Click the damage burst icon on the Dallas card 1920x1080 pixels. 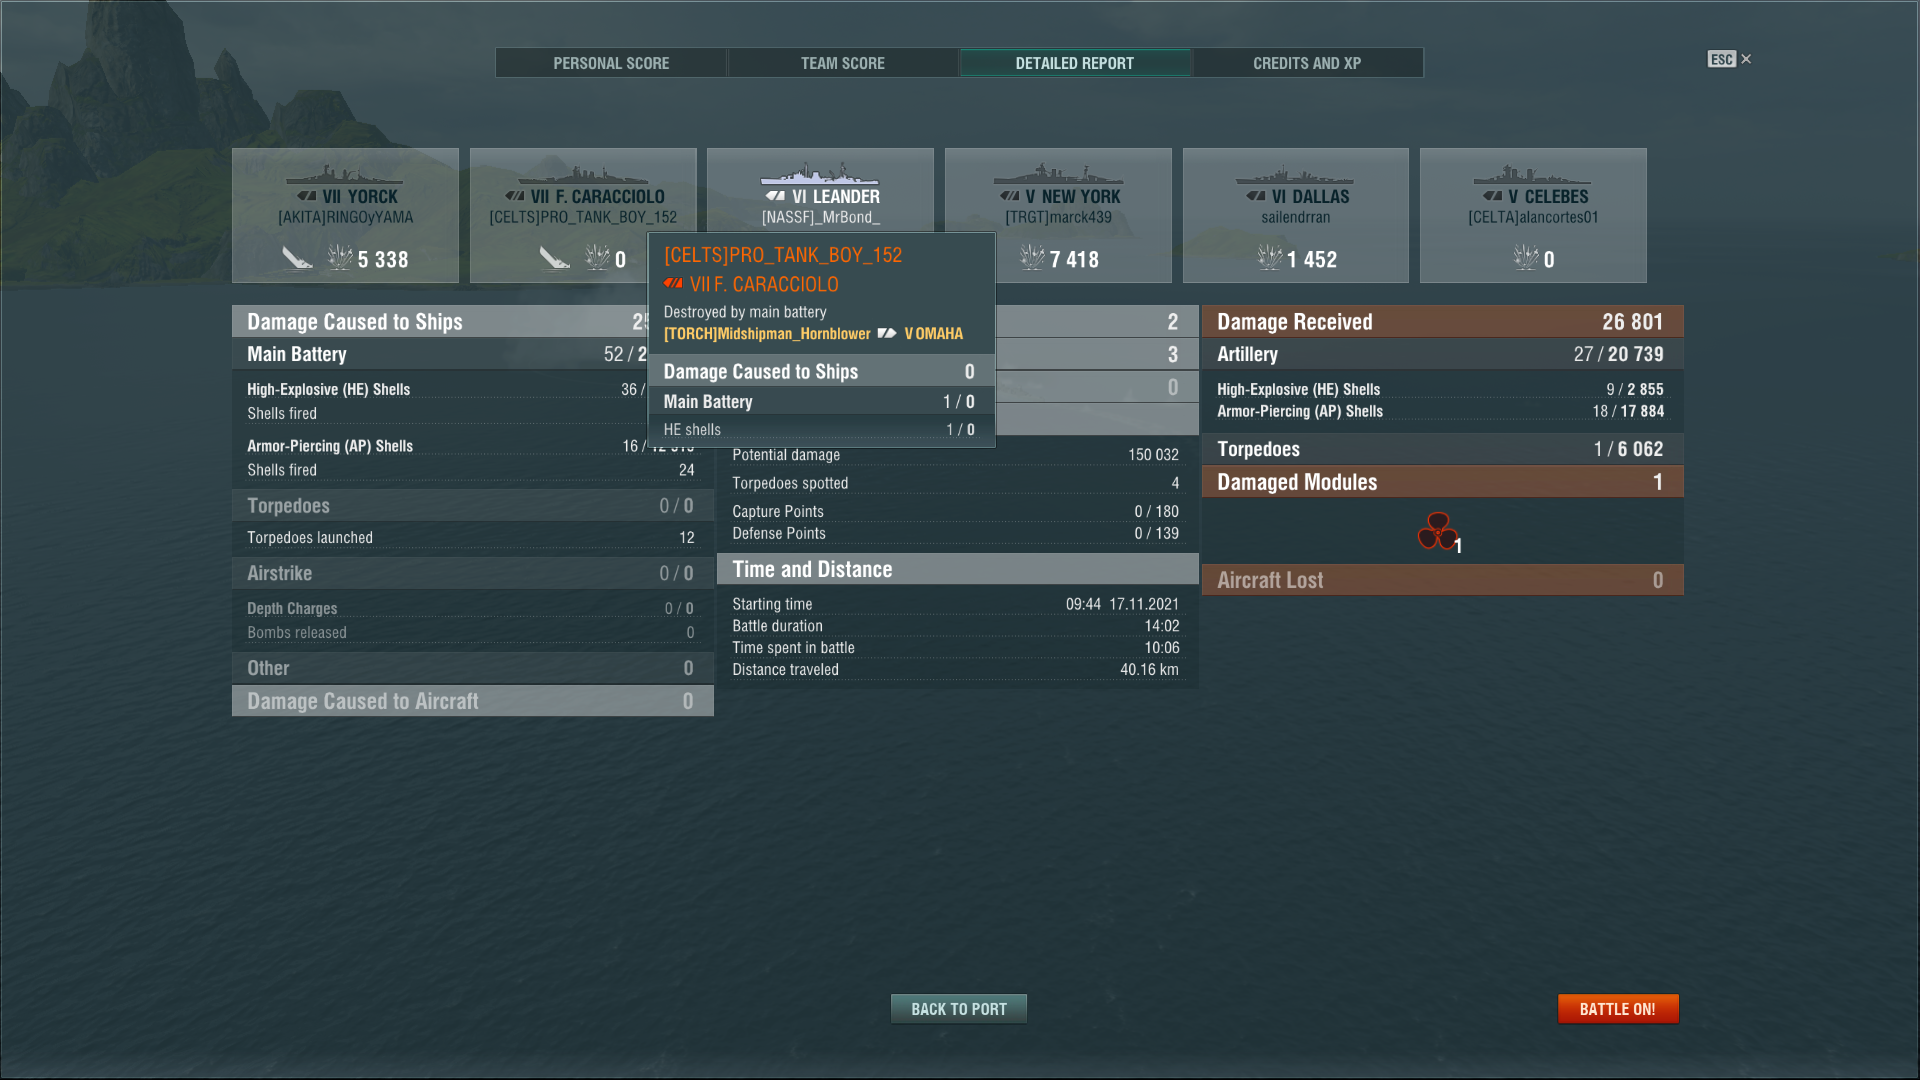click(1269, 258)
